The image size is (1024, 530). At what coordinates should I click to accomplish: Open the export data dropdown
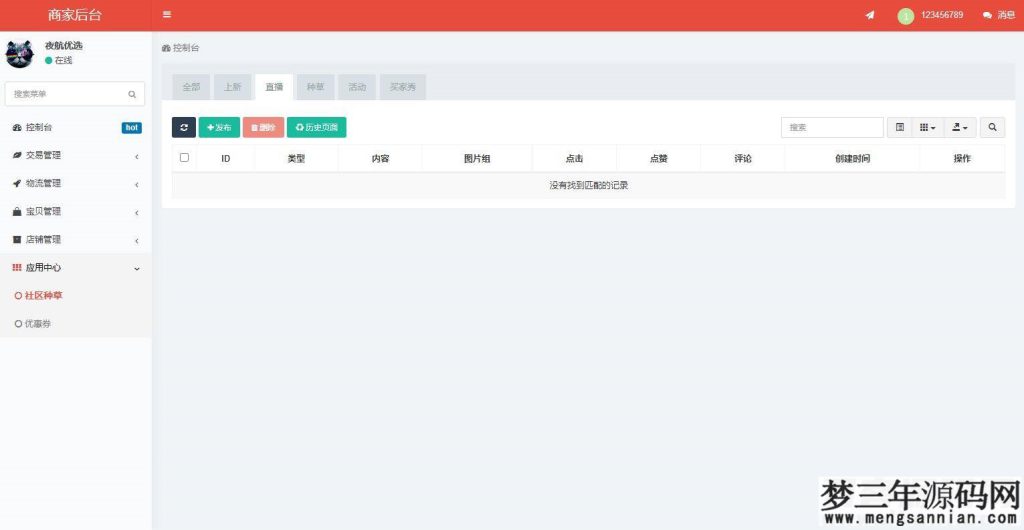(960, 128)
